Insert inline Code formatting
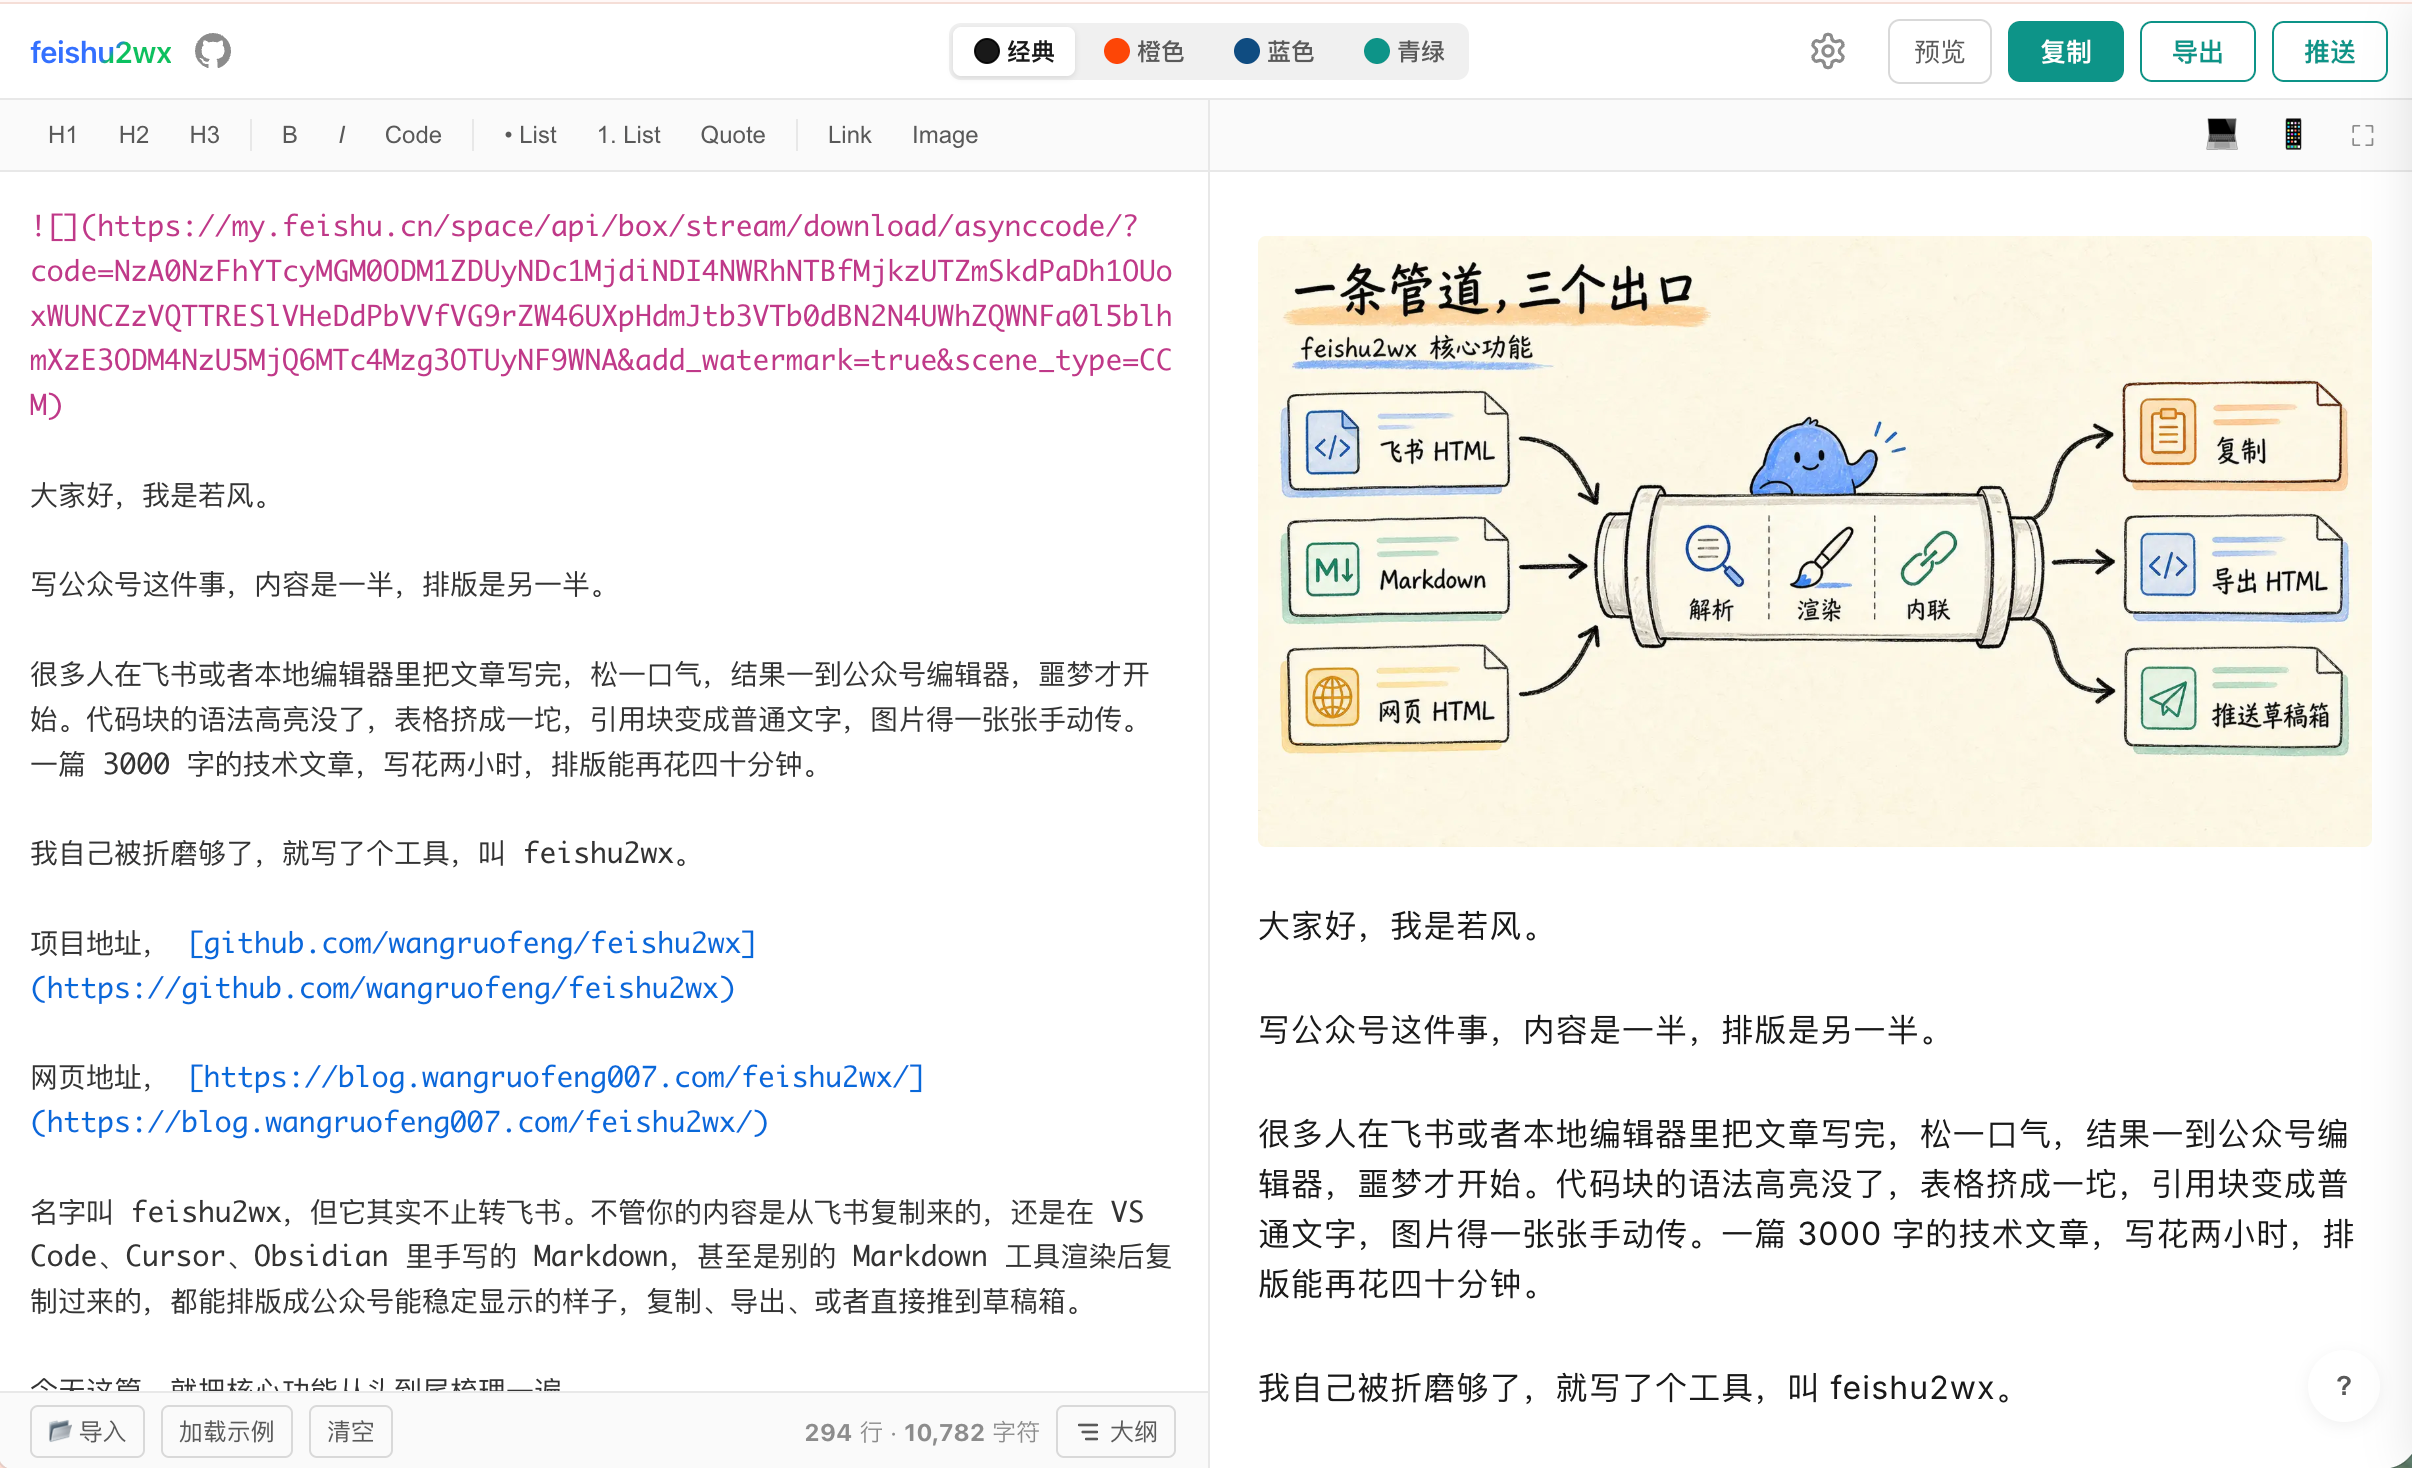 (413, 135)
